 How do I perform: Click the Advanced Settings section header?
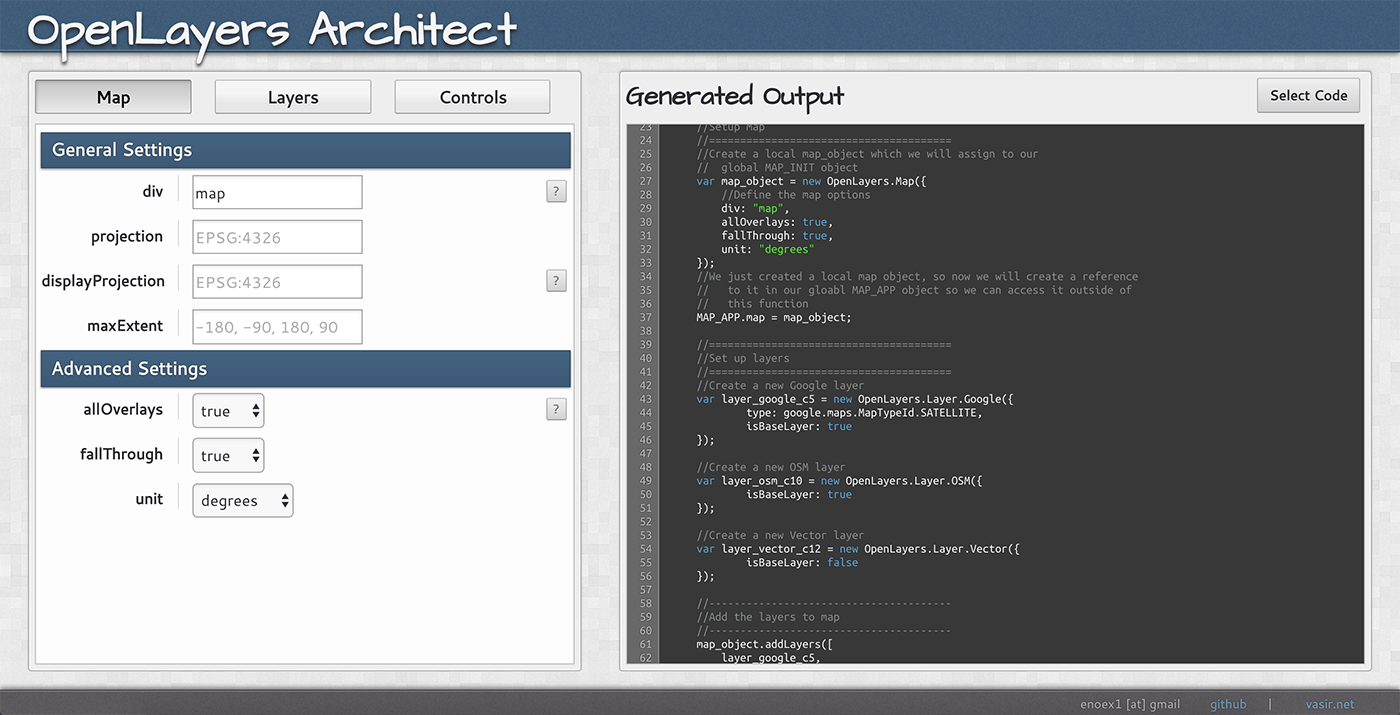(x=305, y=369)
